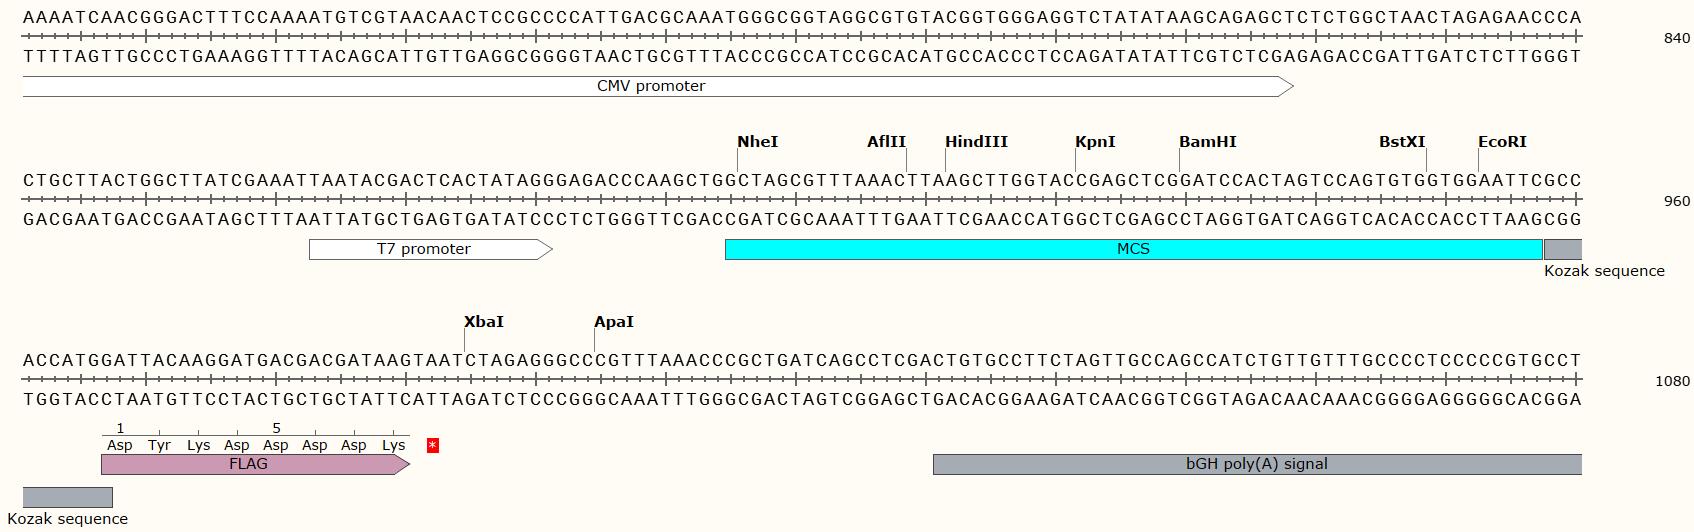Click the BstXI restriction site label
This screenshot has width=1694, height=532.
1402,142
